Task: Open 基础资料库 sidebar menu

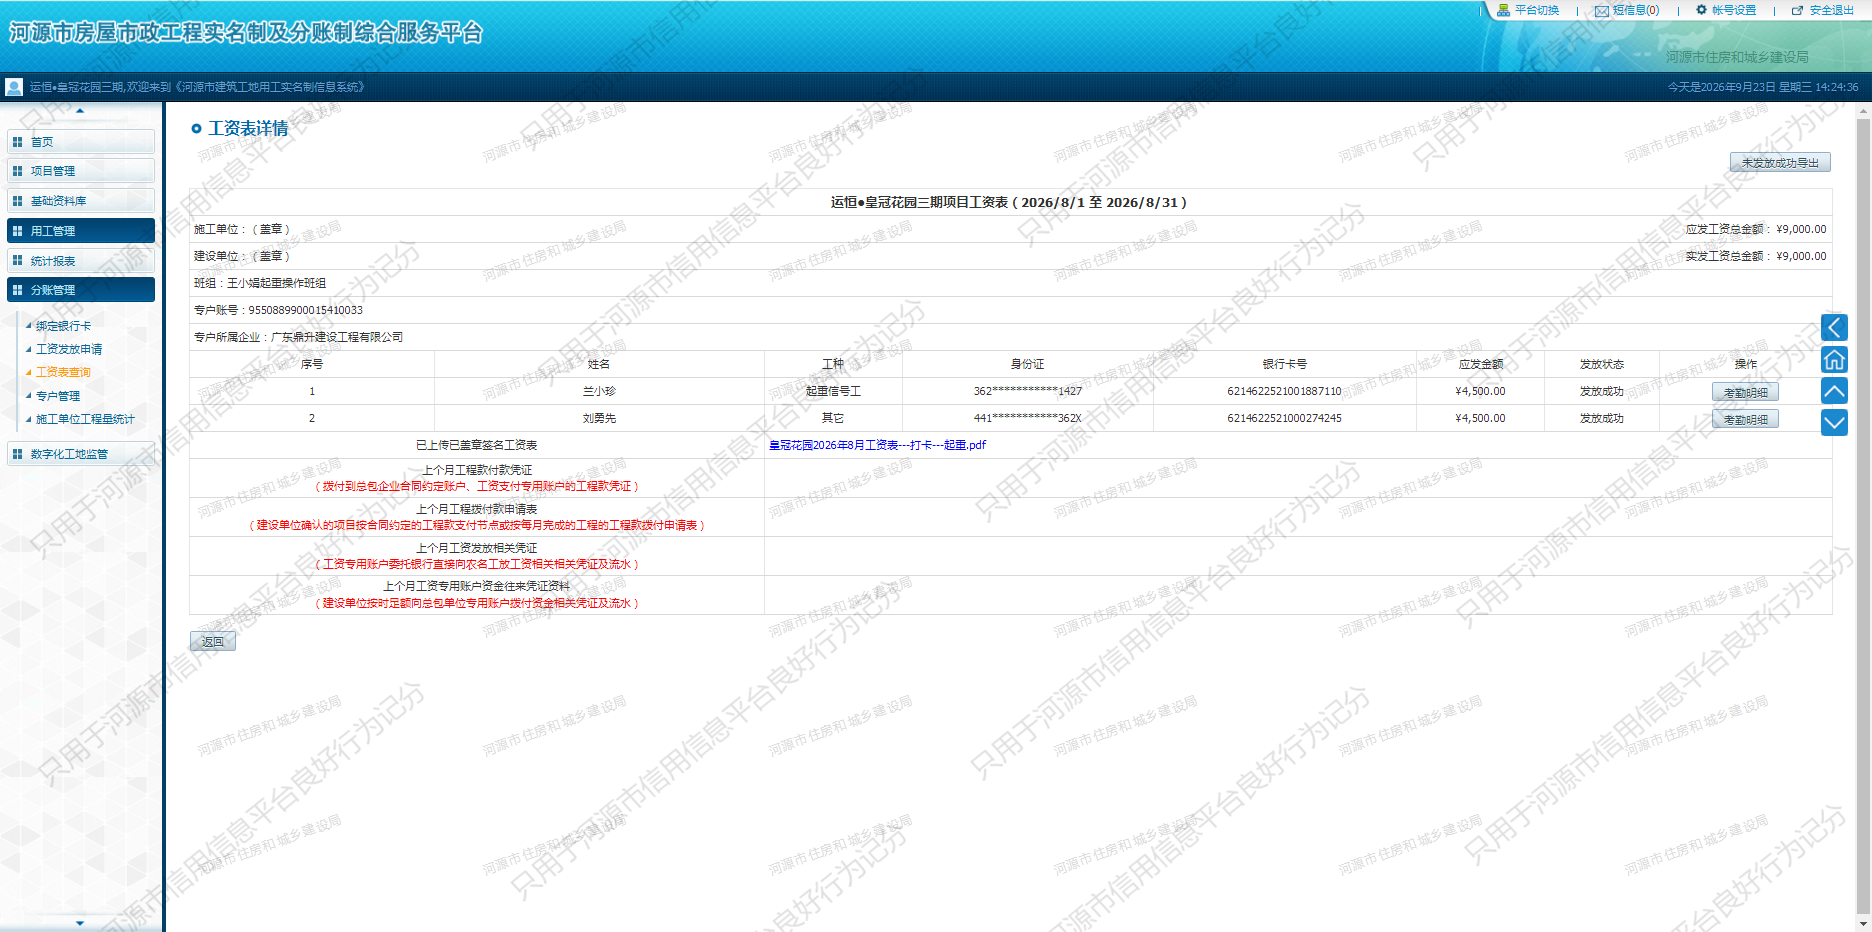Action: 81,201
